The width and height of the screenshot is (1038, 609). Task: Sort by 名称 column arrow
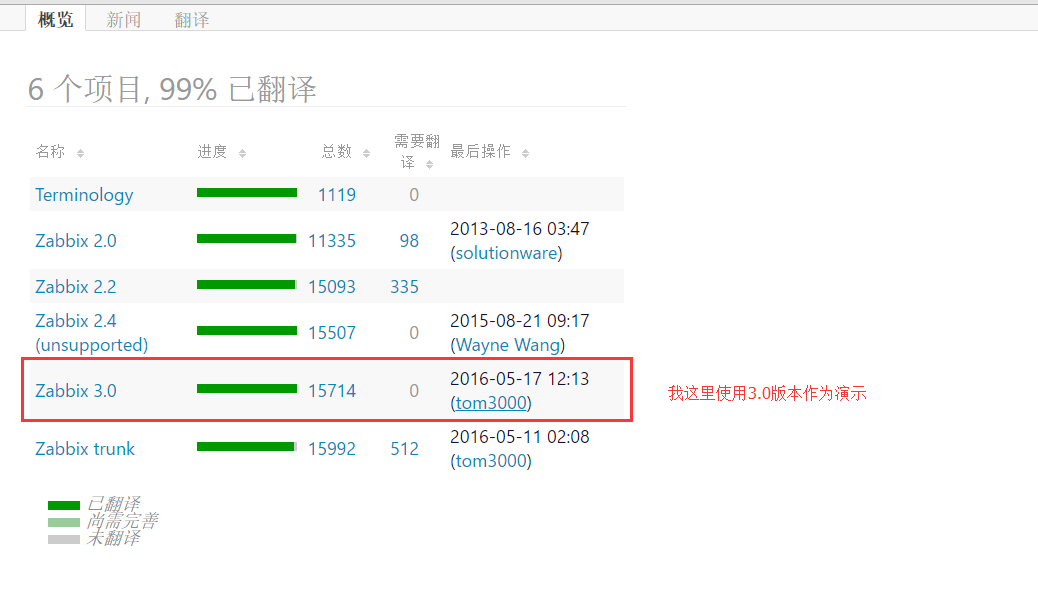click(x=80, y=154)
